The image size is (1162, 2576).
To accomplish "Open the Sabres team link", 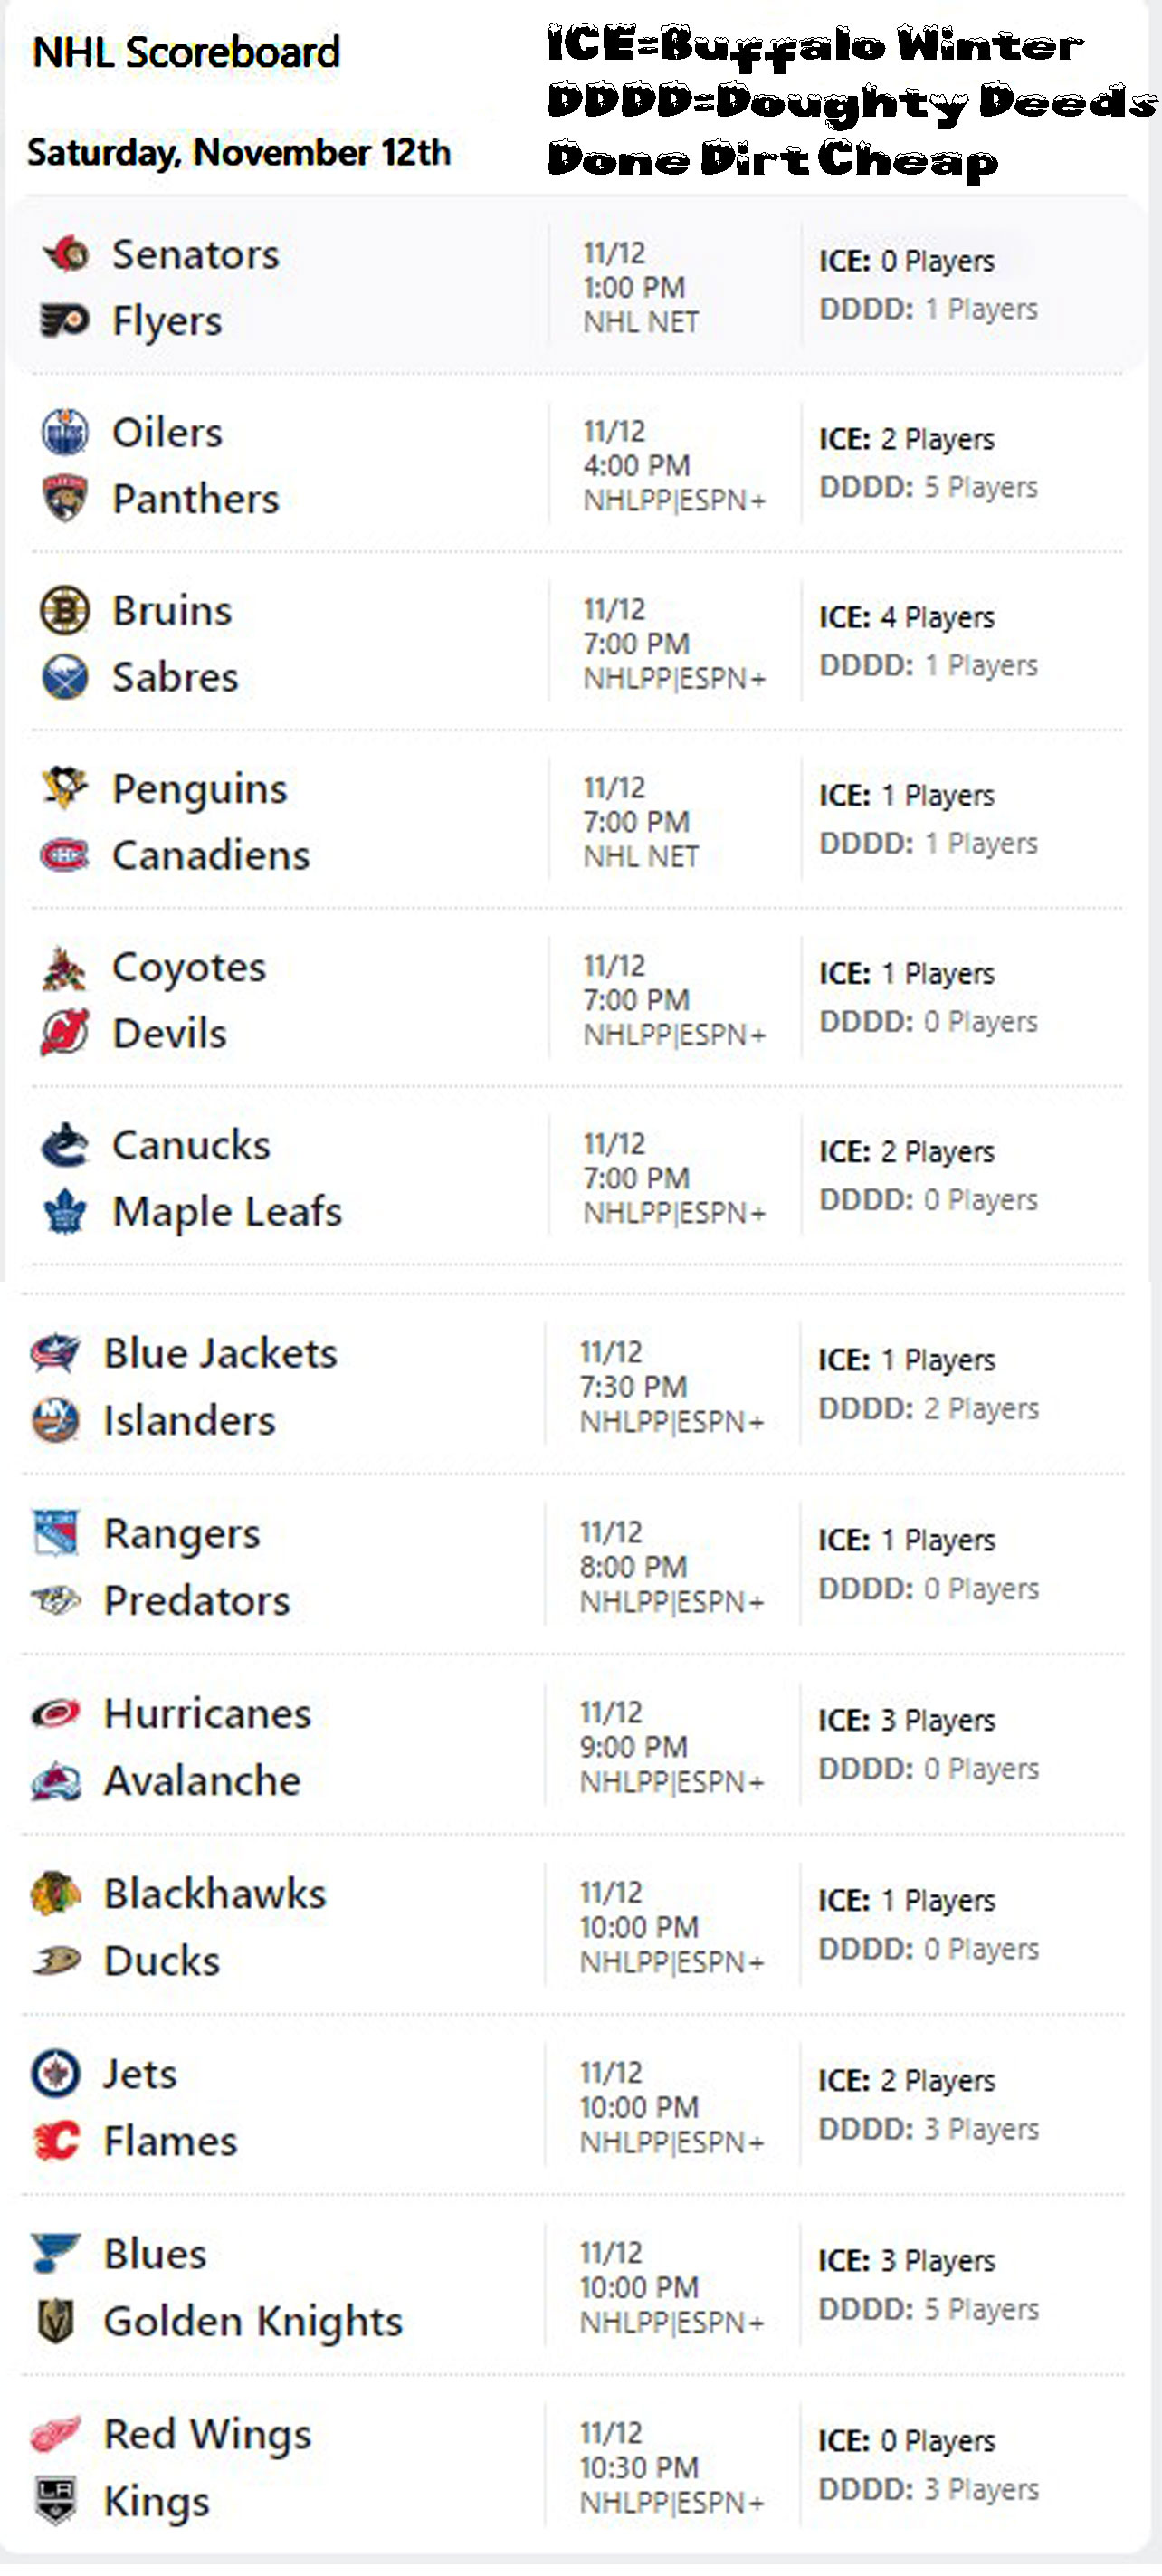I will tap(175, 677).
